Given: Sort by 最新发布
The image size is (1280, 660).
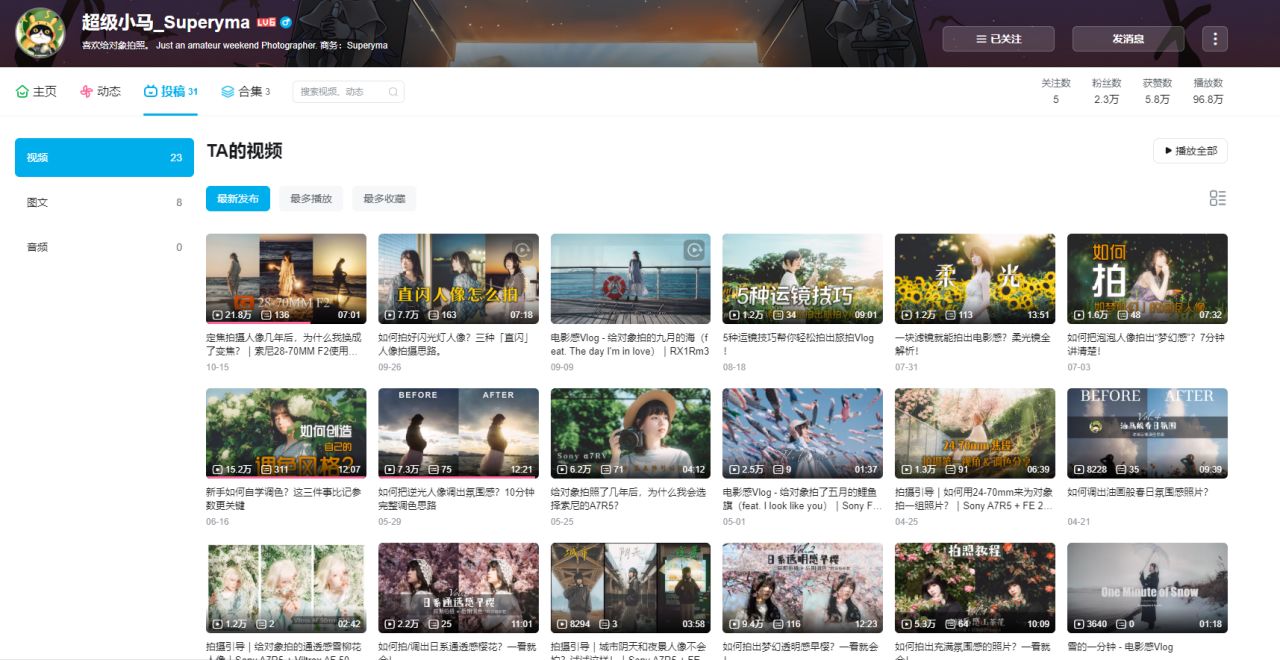Looking at the screenshot, I should (238, 198).
